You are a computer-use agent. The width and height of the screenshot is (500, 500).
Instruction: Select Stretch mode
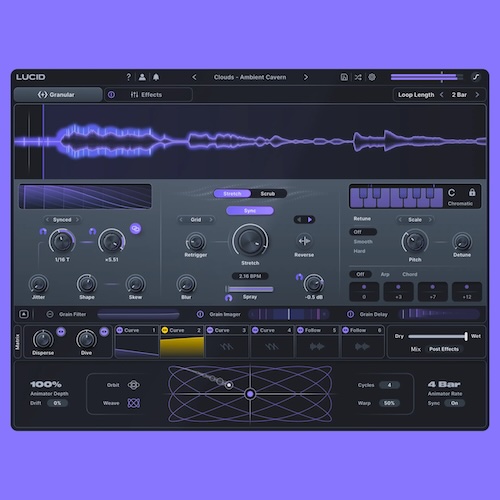tap(232, 194)
